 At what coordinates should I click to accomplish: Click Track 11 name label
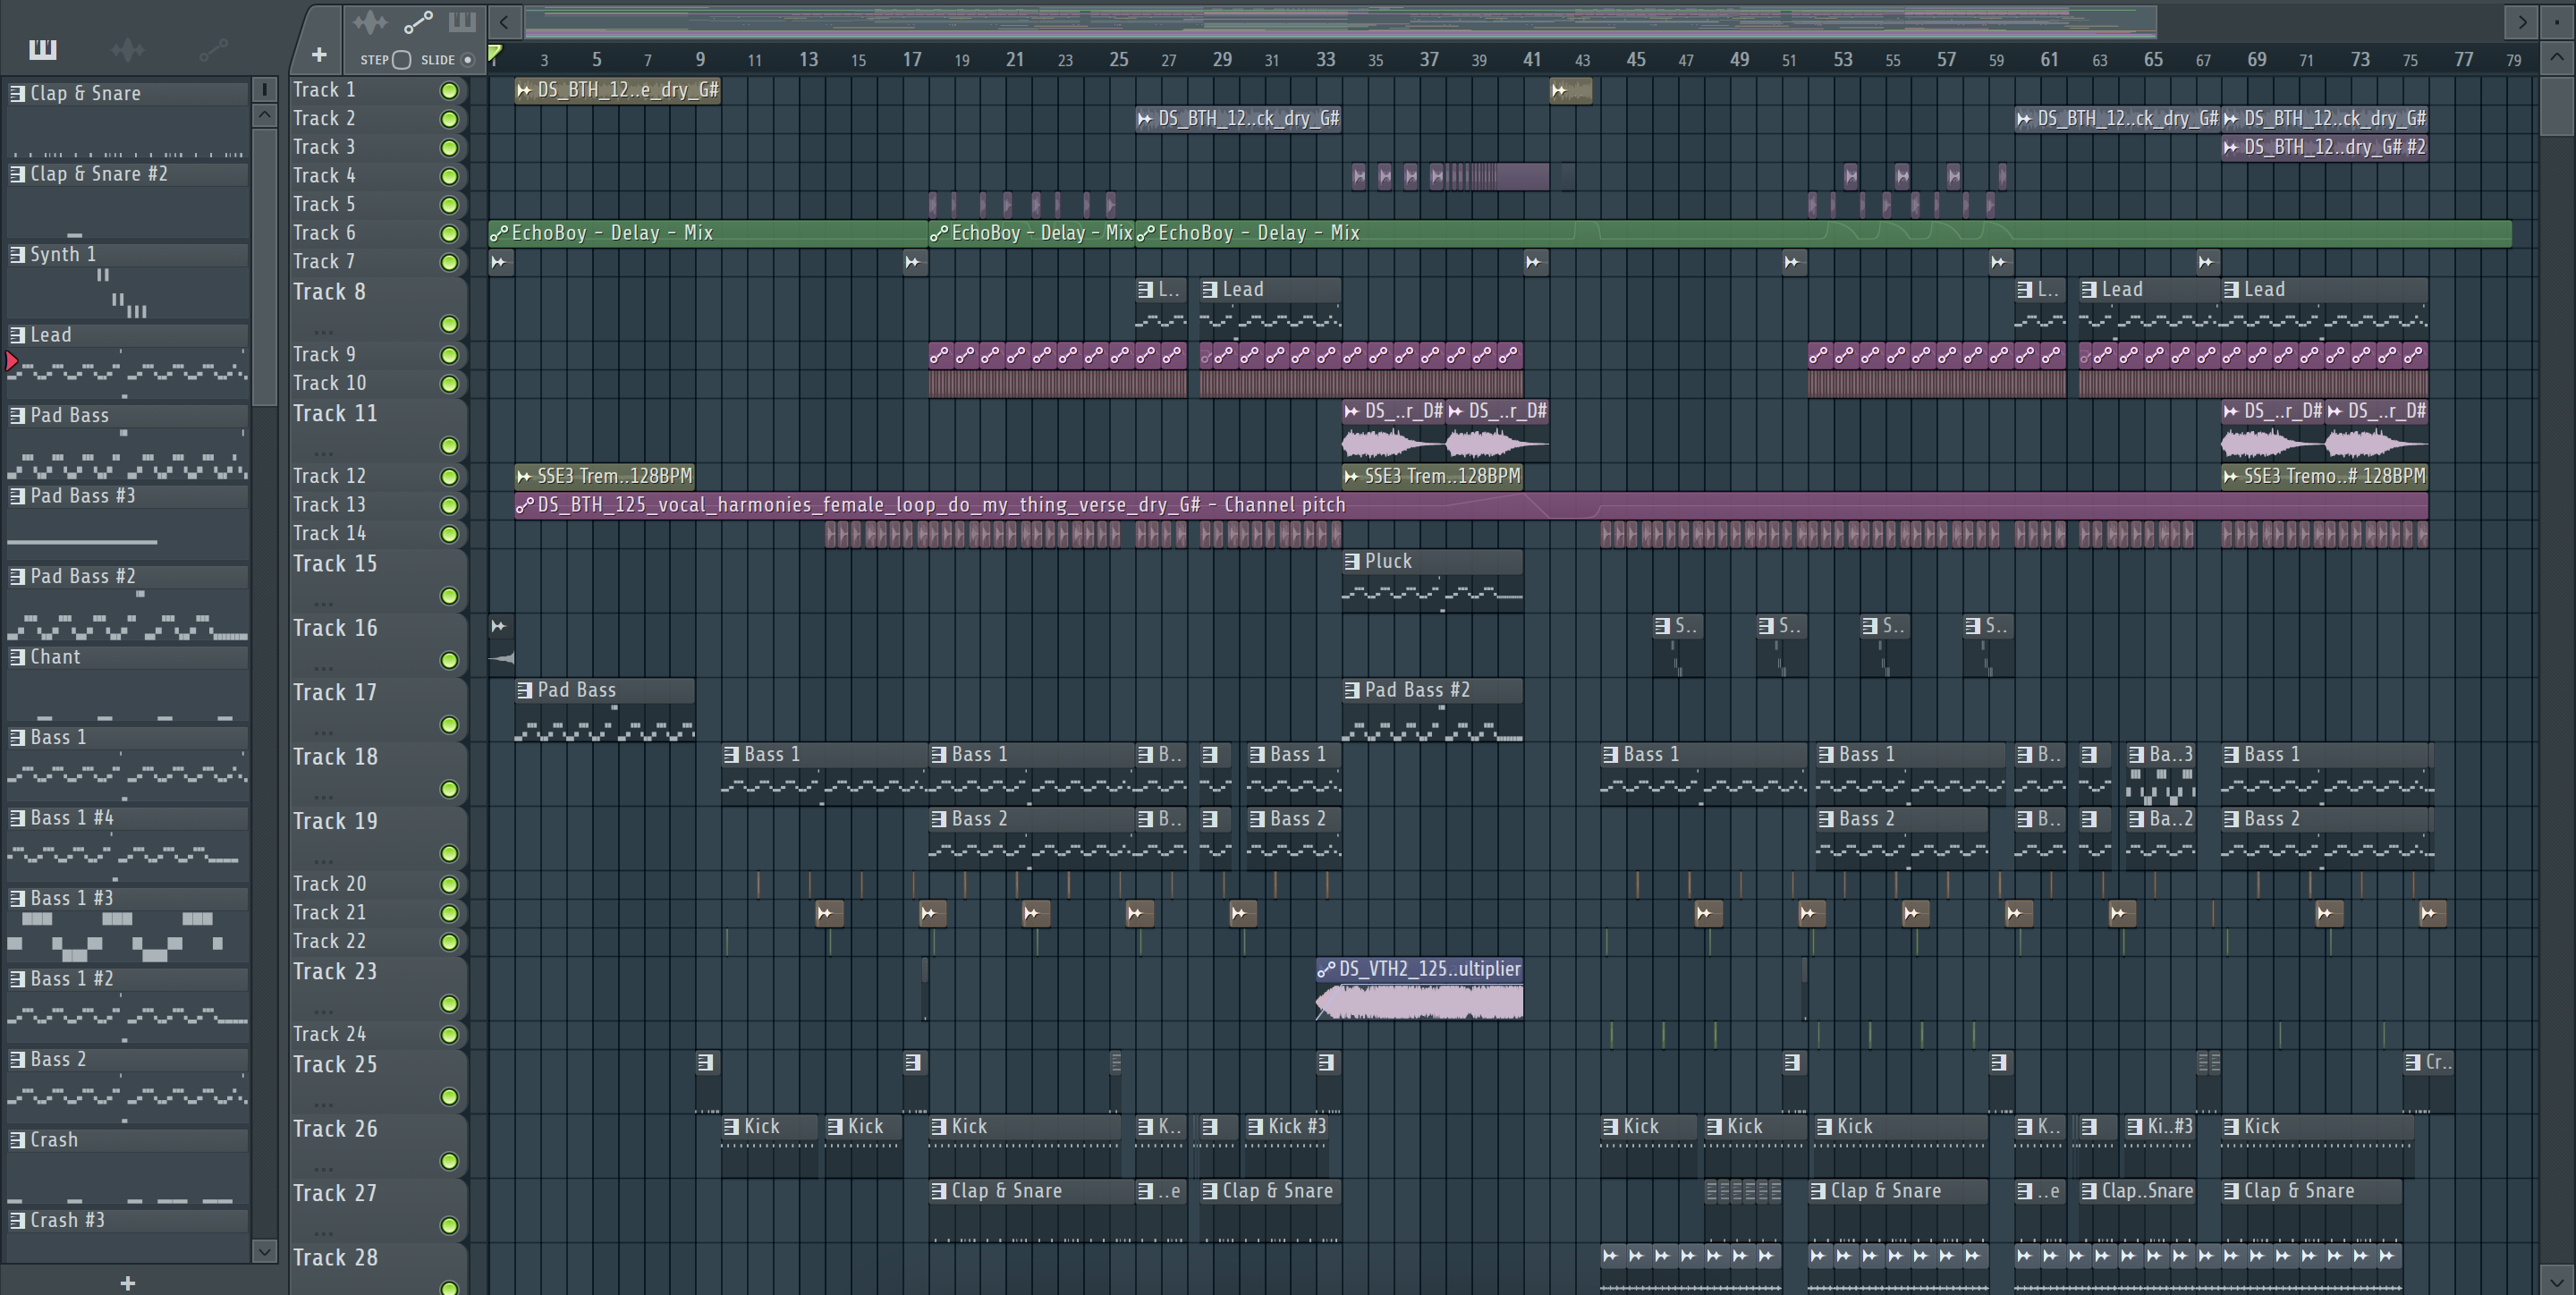pyautogui.click(x=335, y=414)
